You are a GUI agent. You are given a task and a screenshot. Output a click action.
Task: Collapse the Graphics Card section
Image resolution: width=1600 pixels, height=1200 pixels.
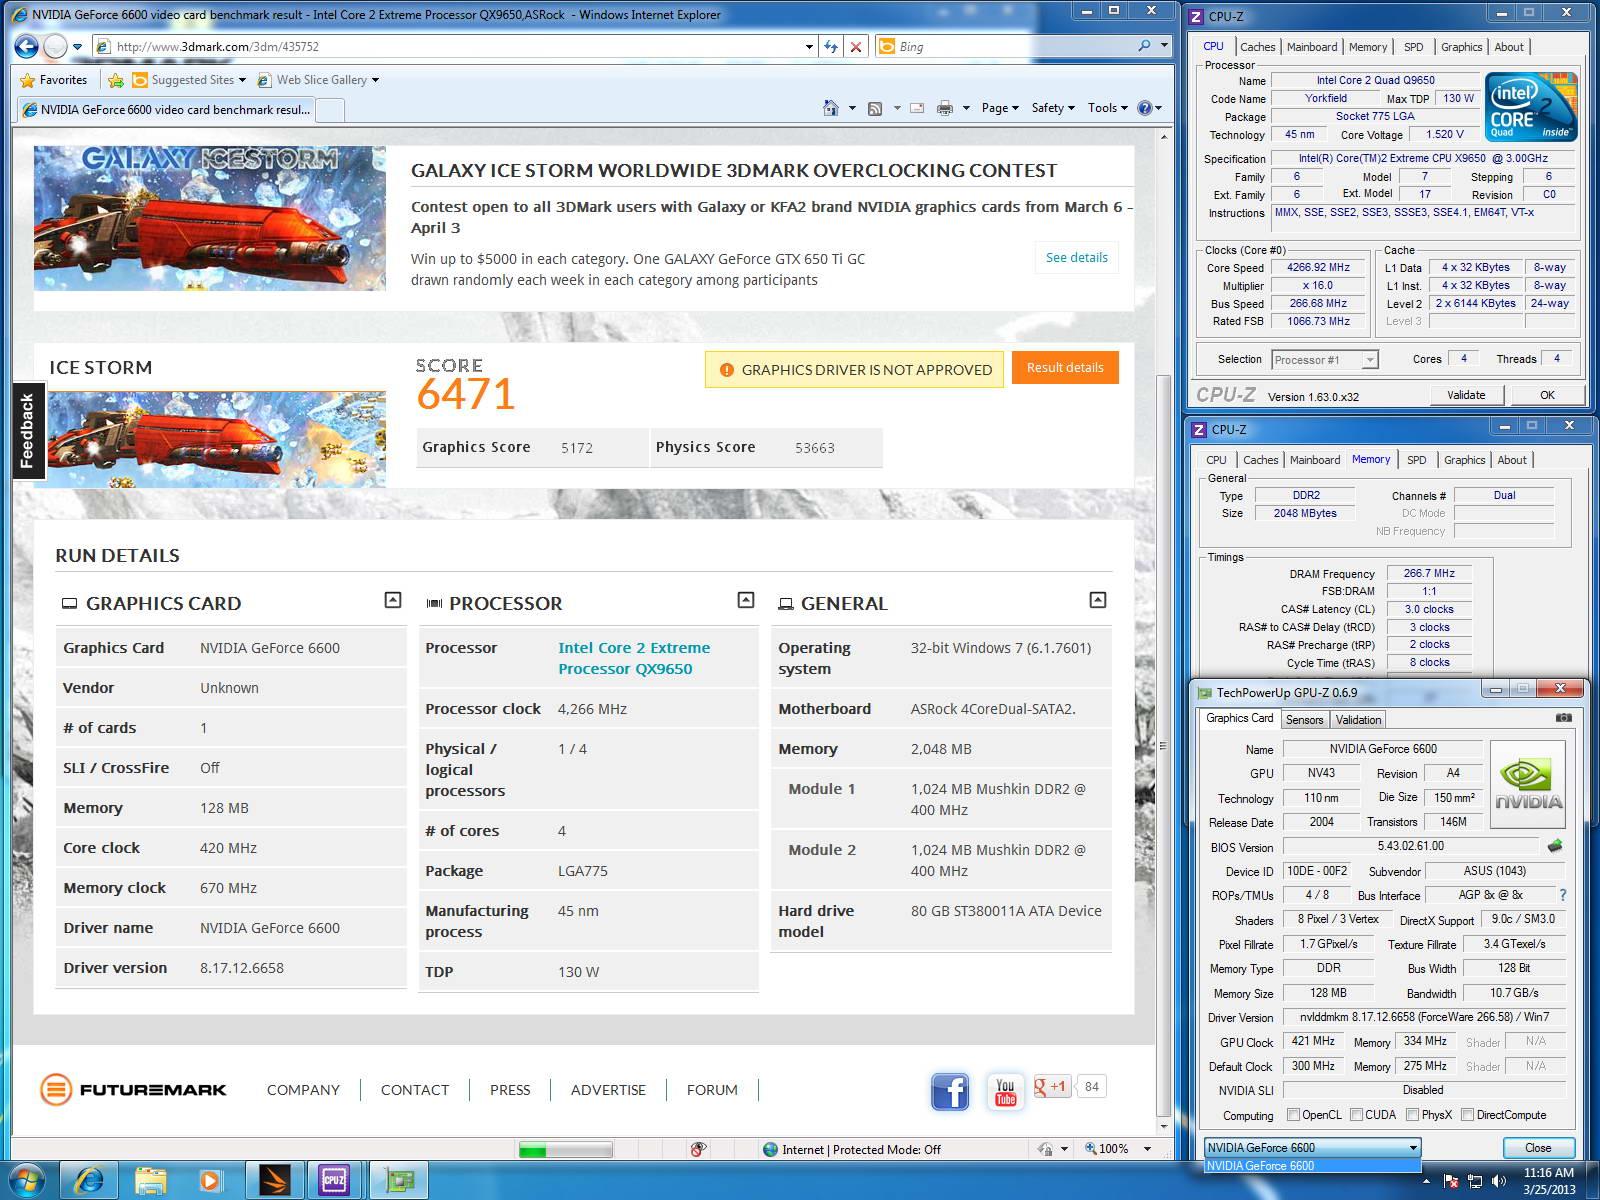pyautogui.click(x=393, y=600)
